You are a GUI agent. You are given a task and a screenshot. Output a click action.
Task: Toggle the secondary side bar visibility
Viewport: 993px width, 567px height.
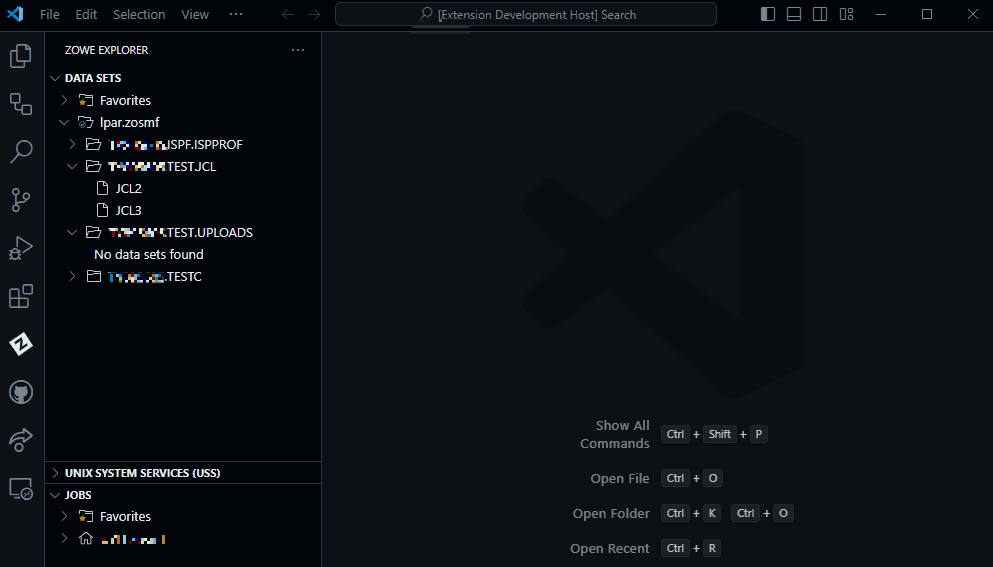tap(820, 14)
